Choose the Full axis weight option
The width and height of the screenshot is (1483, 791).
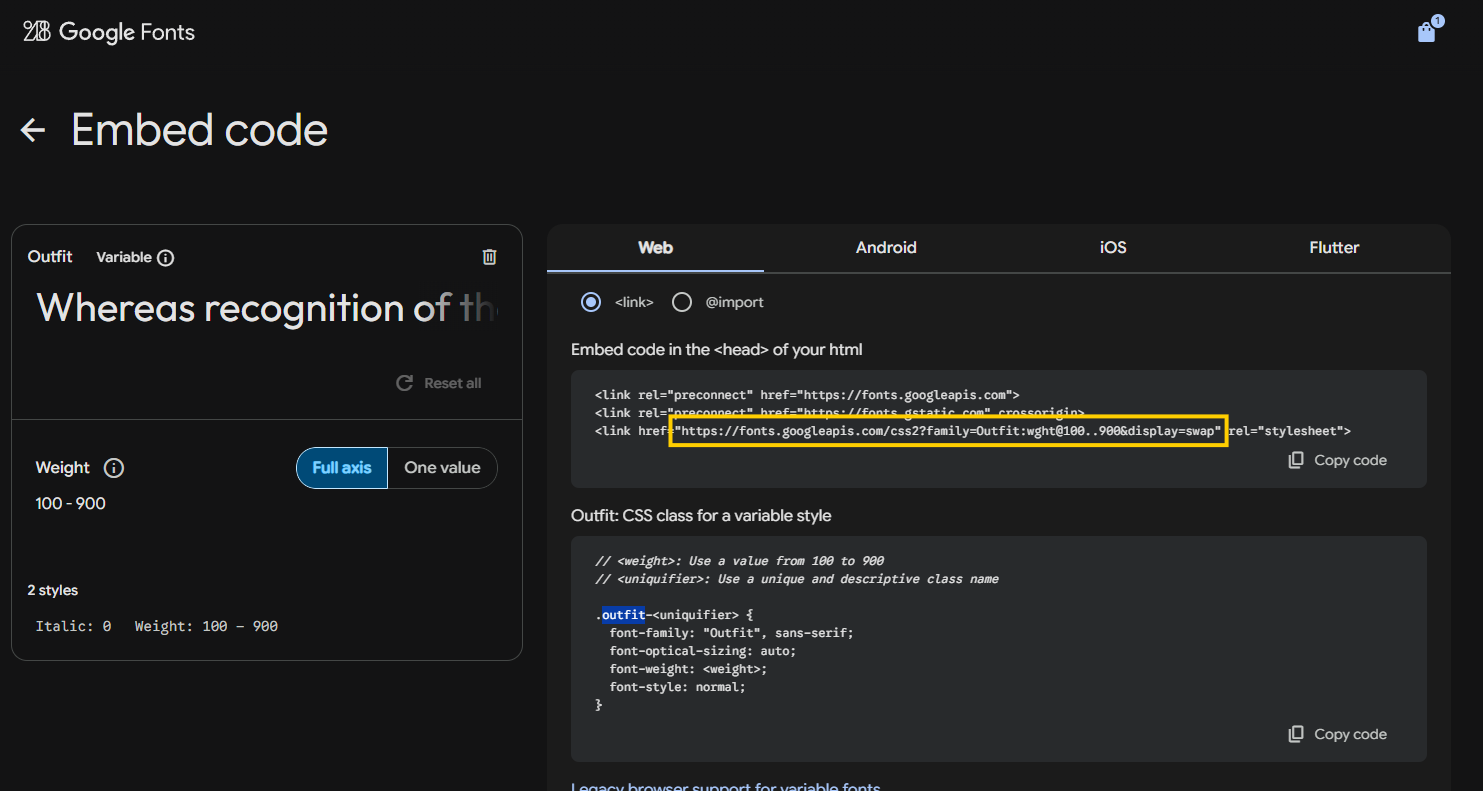[342, 468]
